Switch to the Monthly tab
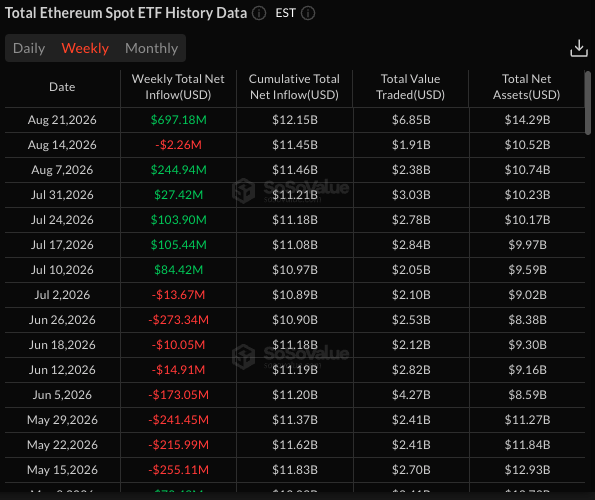Screen dimensions: 595x500 (x=151, y=48)
